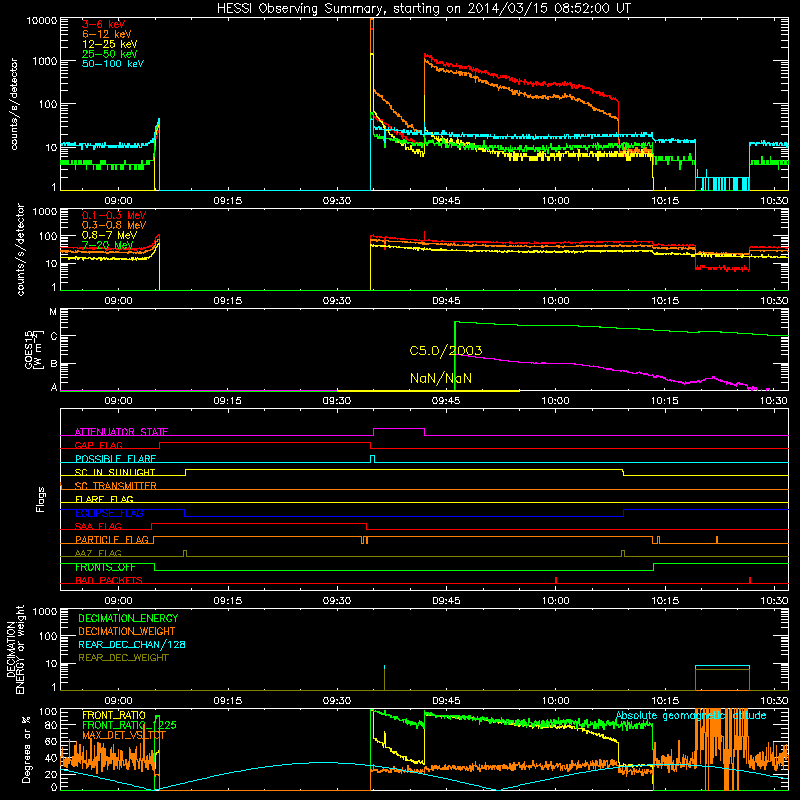Select the FLARE_FLAG label

(x=104, y=499)
